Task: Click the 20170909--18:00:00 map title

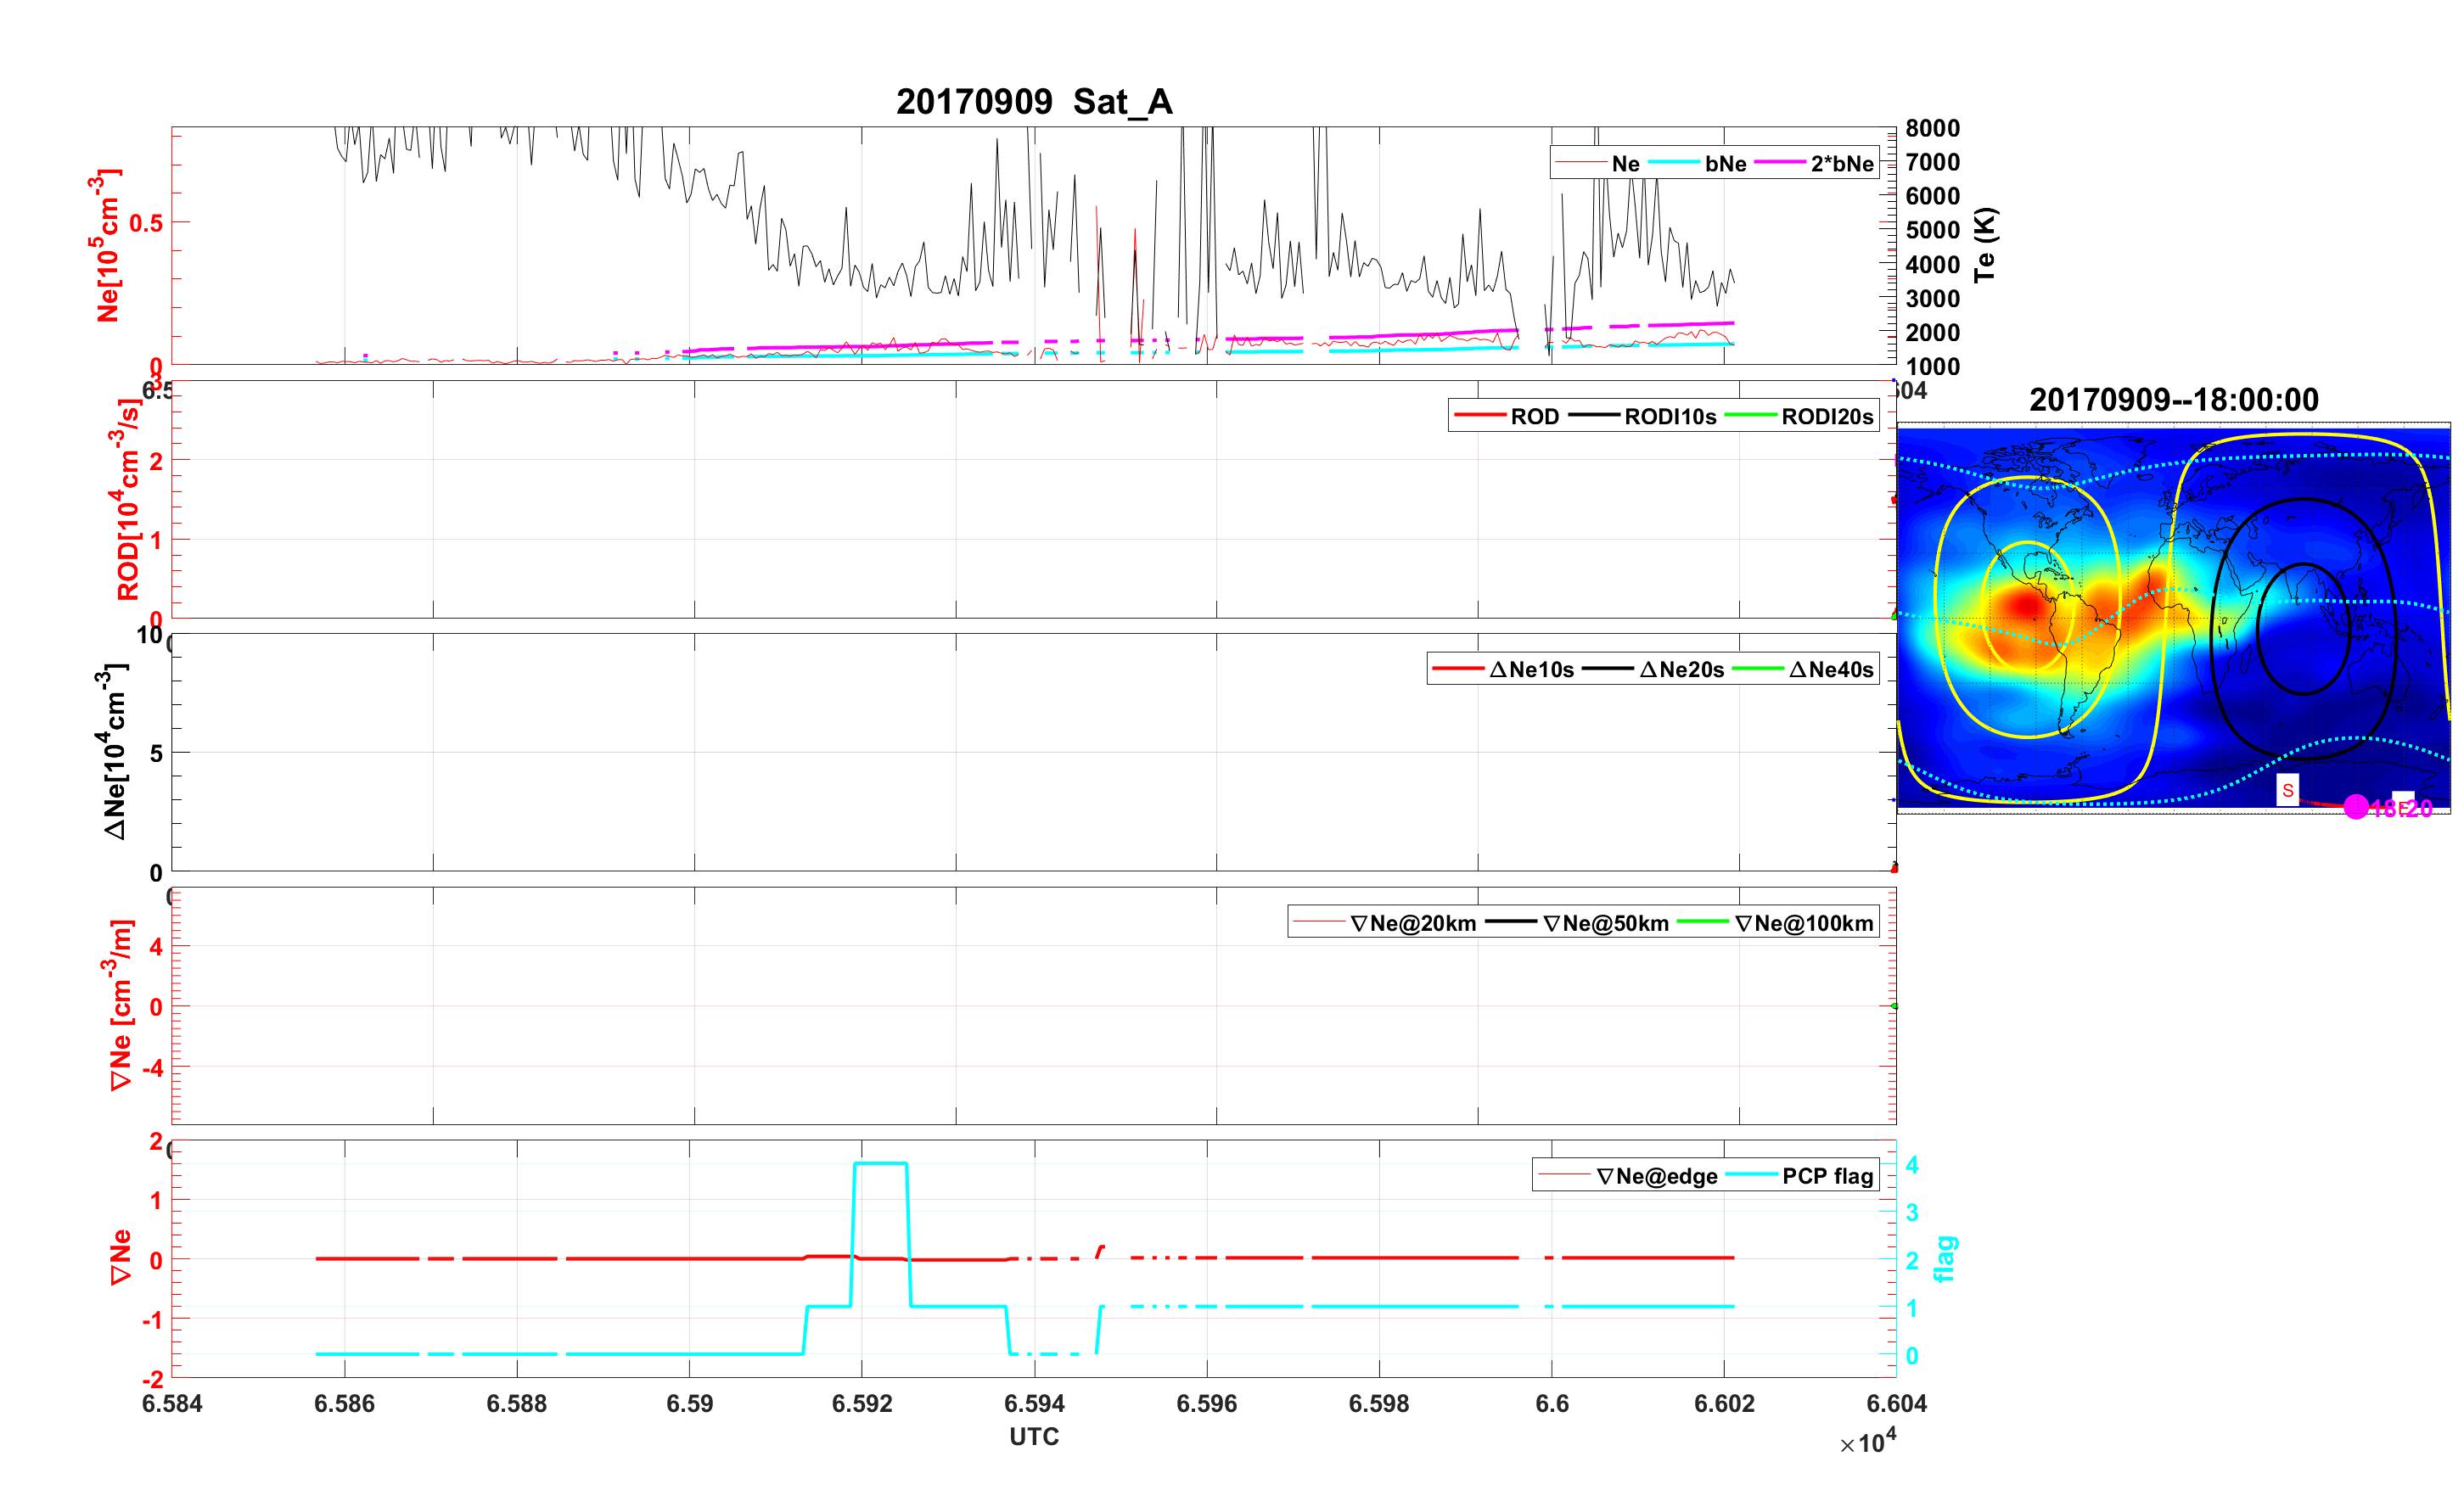Action: click(x=2173, y=400)
